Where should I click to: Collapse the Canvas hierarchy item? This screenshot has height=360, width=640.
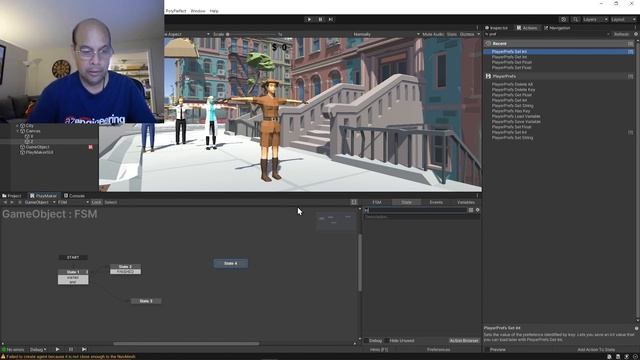point(18,131)
